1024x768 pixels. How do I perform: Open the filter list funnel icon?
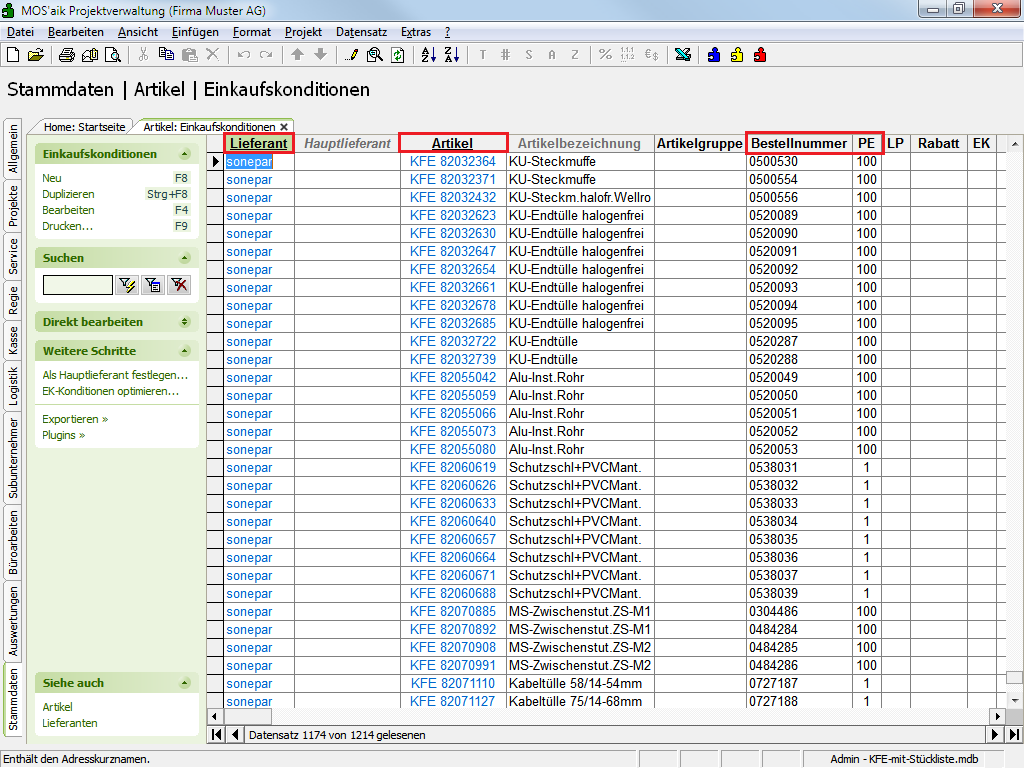point(153,286)
